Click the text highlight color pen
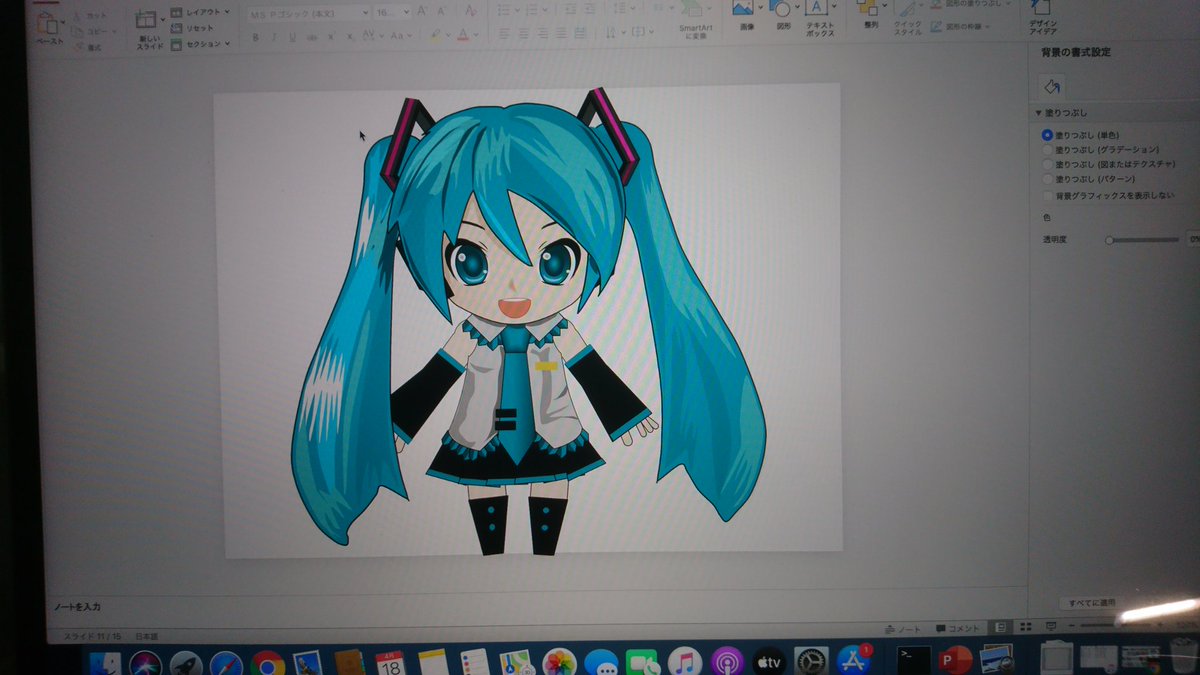 click(x=436, y=35)
